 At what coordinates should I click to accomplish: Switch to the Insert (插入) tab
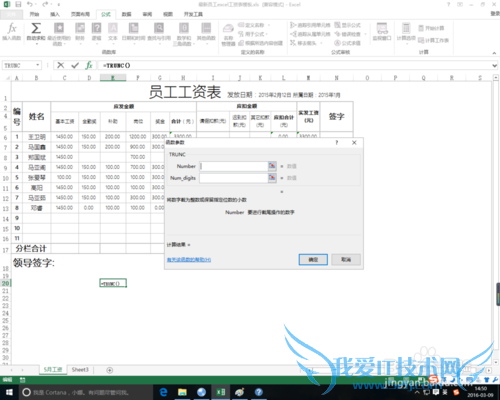pos(55,14)
